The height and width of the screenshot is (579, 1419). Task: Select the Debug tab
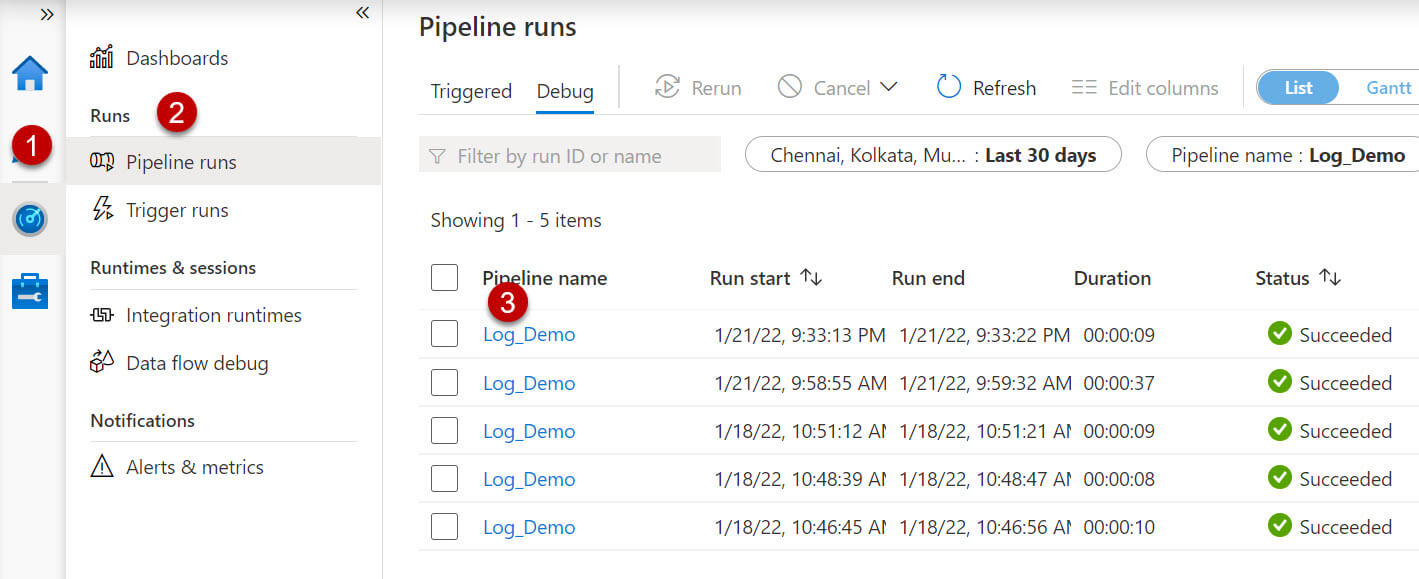(565, 91)
